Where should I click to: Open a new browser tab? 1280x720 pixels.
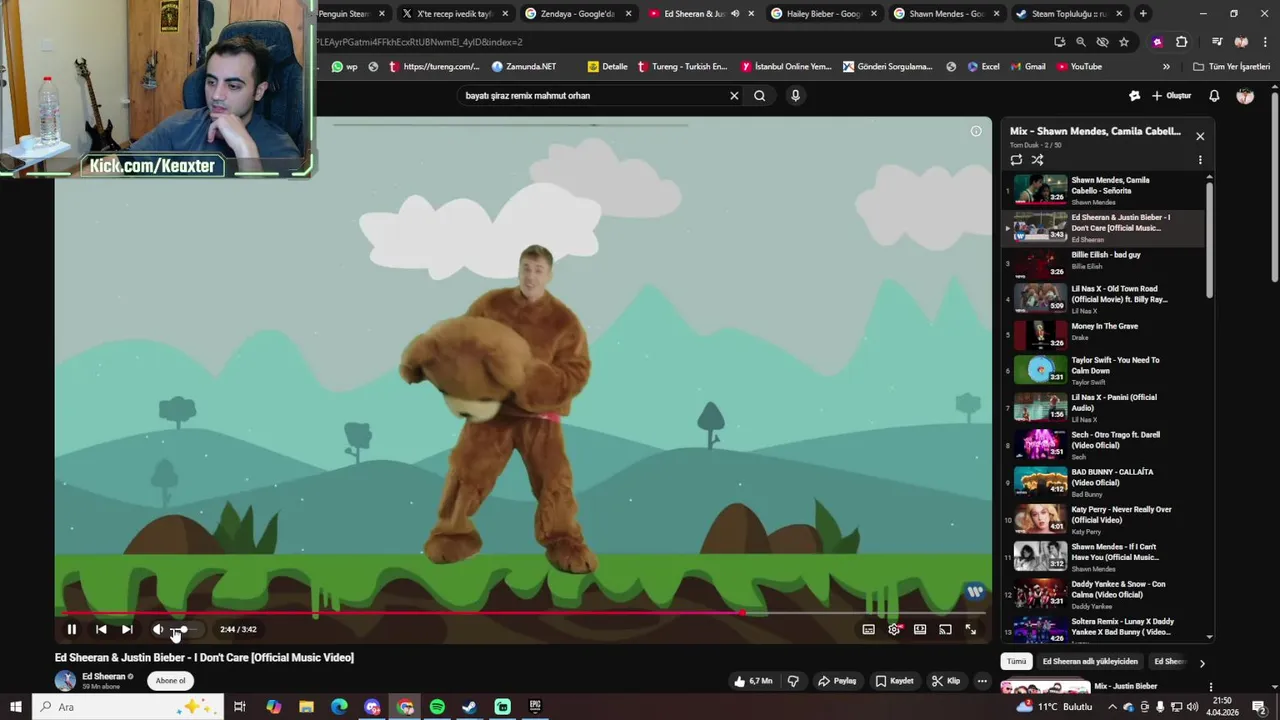[1143, 14]
